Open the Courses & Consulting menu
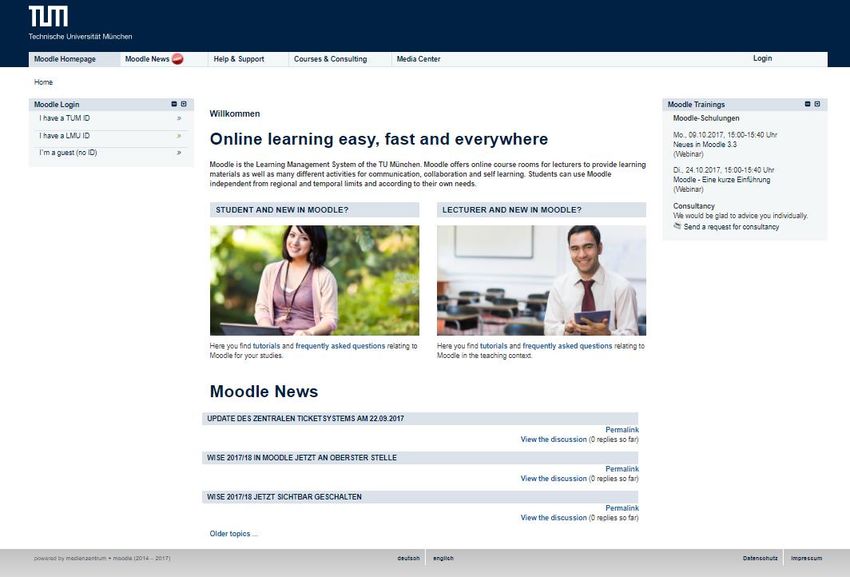Image resolution: width=850 pixels, height=577 pixels. point(330,59)
